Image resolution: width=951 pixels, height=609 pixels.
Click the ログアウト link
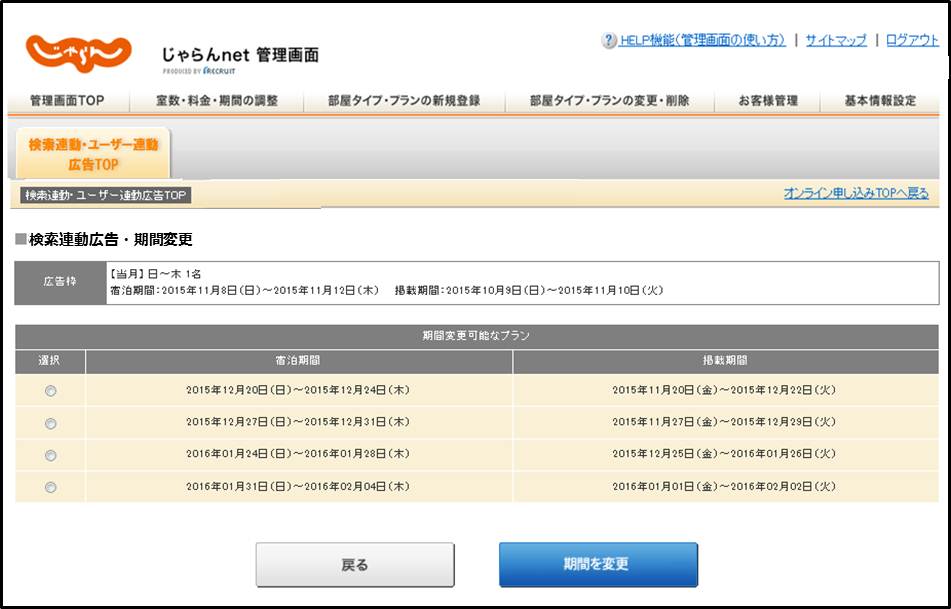pos(912,41)
